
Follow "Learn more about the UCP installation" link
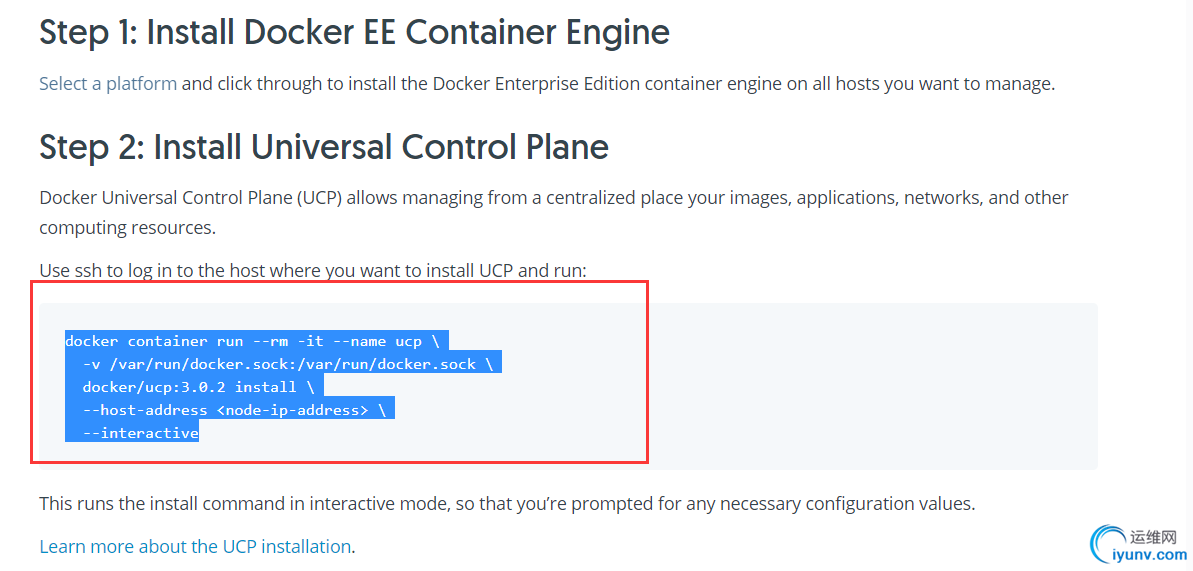point(196,546)
